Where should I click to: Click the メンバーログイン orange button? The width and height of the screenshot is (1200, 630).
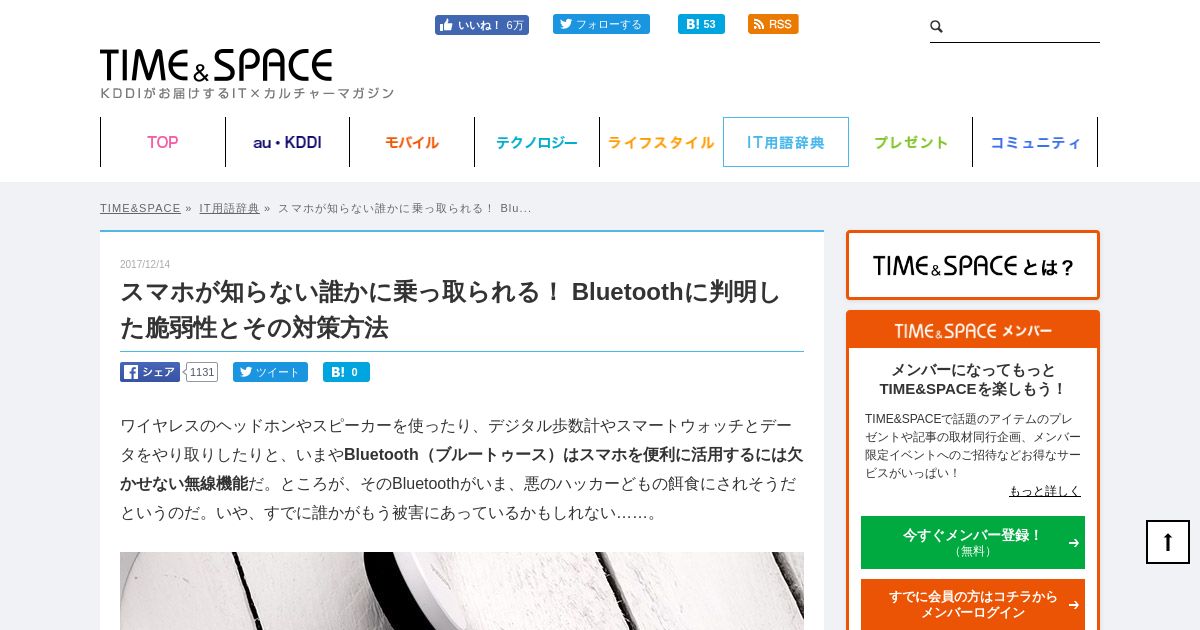point(973,604)
